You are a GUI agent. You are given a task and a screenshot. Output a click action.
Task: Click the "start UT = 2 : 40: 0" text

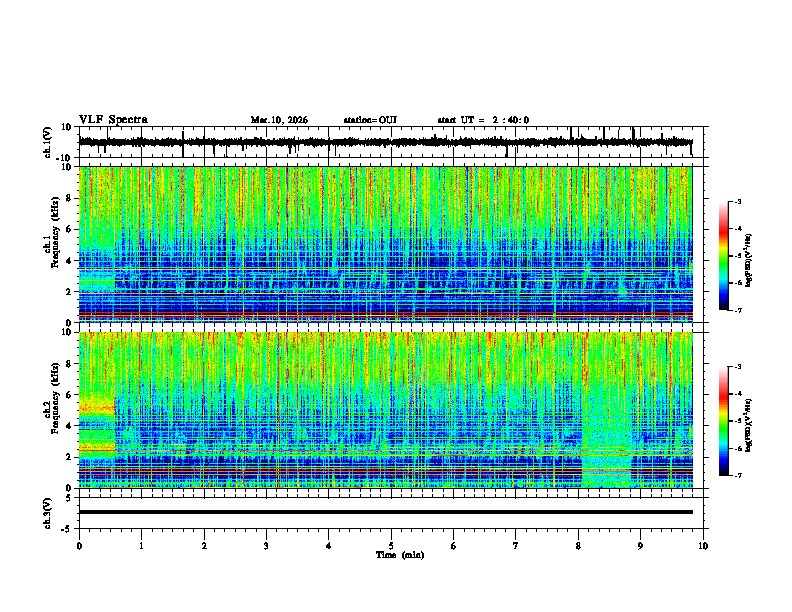click(x=483, y=120)
